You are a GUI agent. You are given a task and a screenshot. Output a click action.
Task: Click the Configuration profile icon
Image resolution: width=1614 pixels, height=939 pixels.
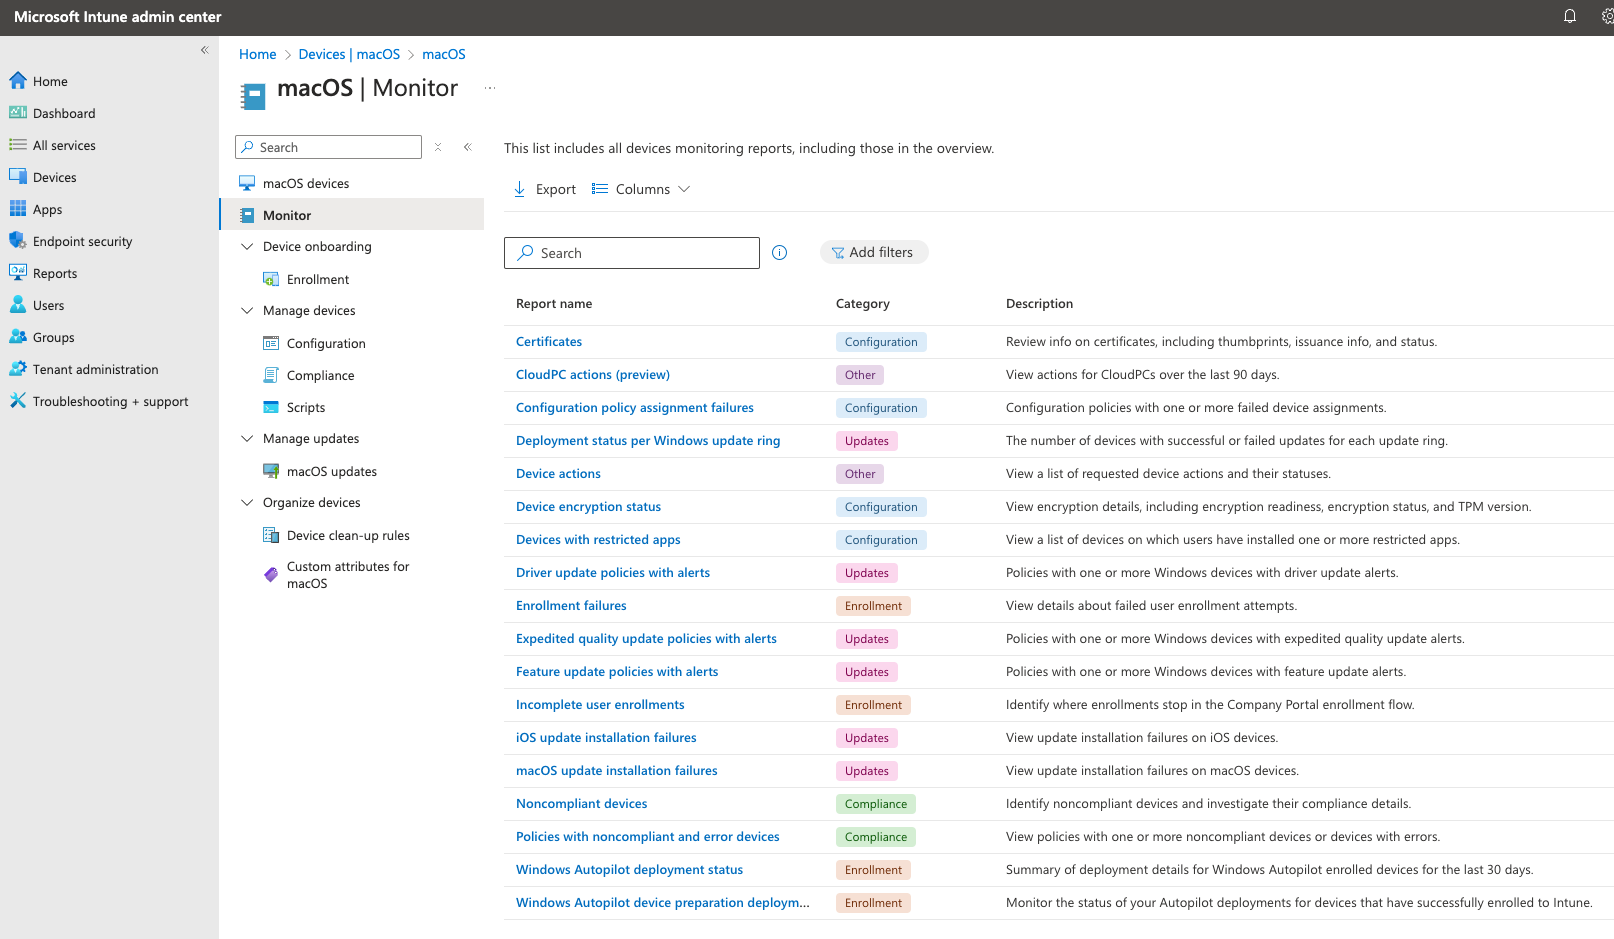271,343
